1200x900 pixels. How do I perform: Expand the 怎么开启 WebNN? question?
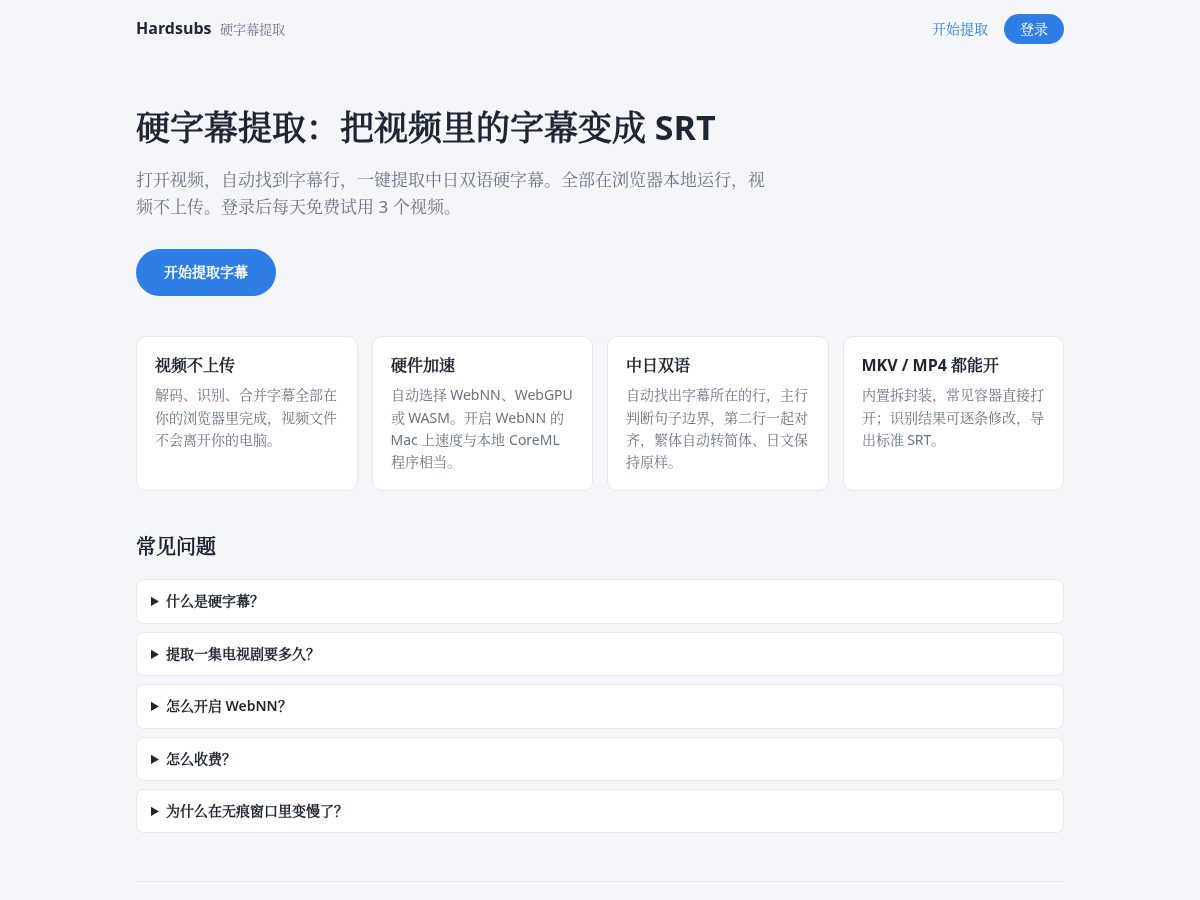600,706
